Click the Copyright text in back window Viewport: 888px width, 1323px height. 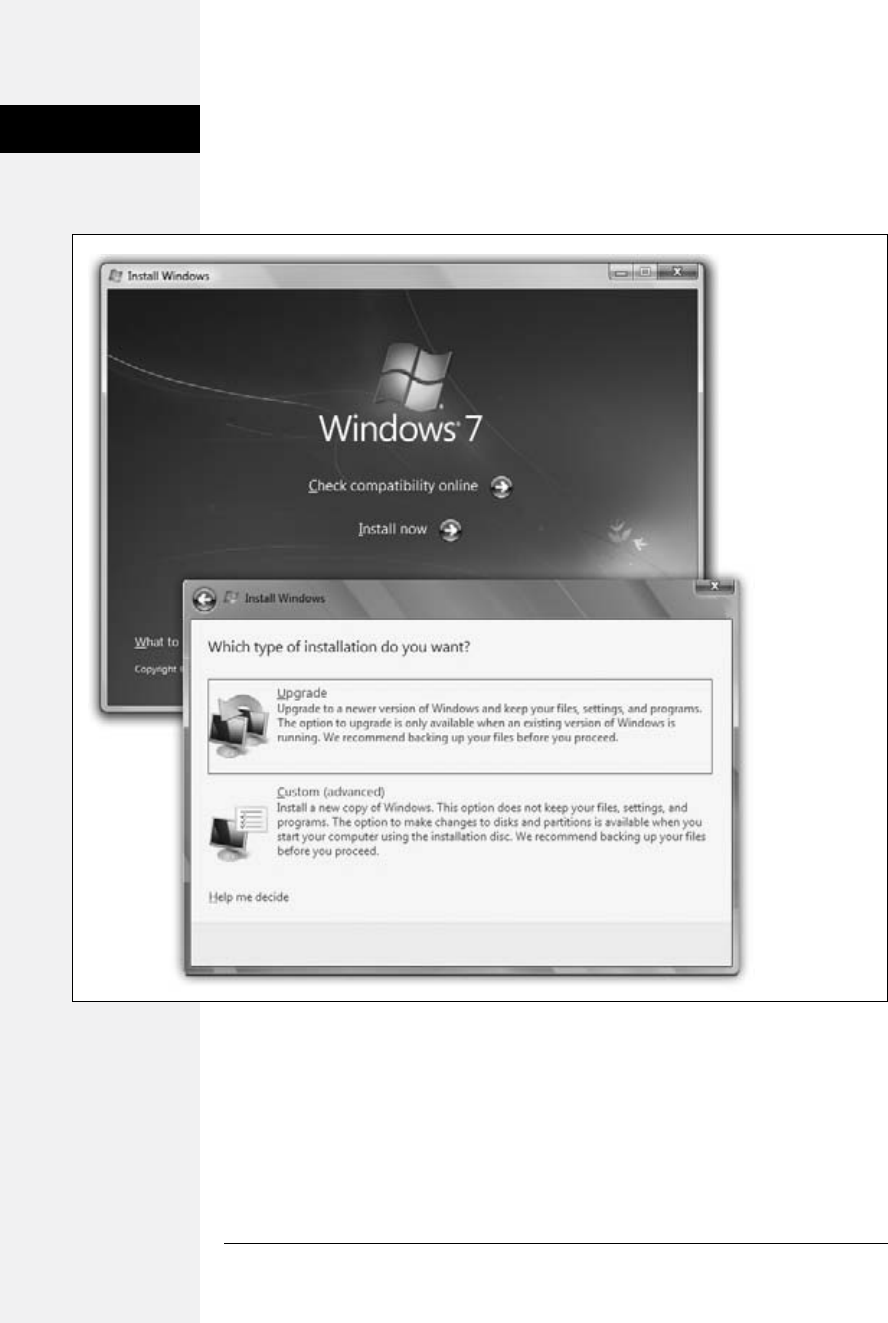[158, 669]
